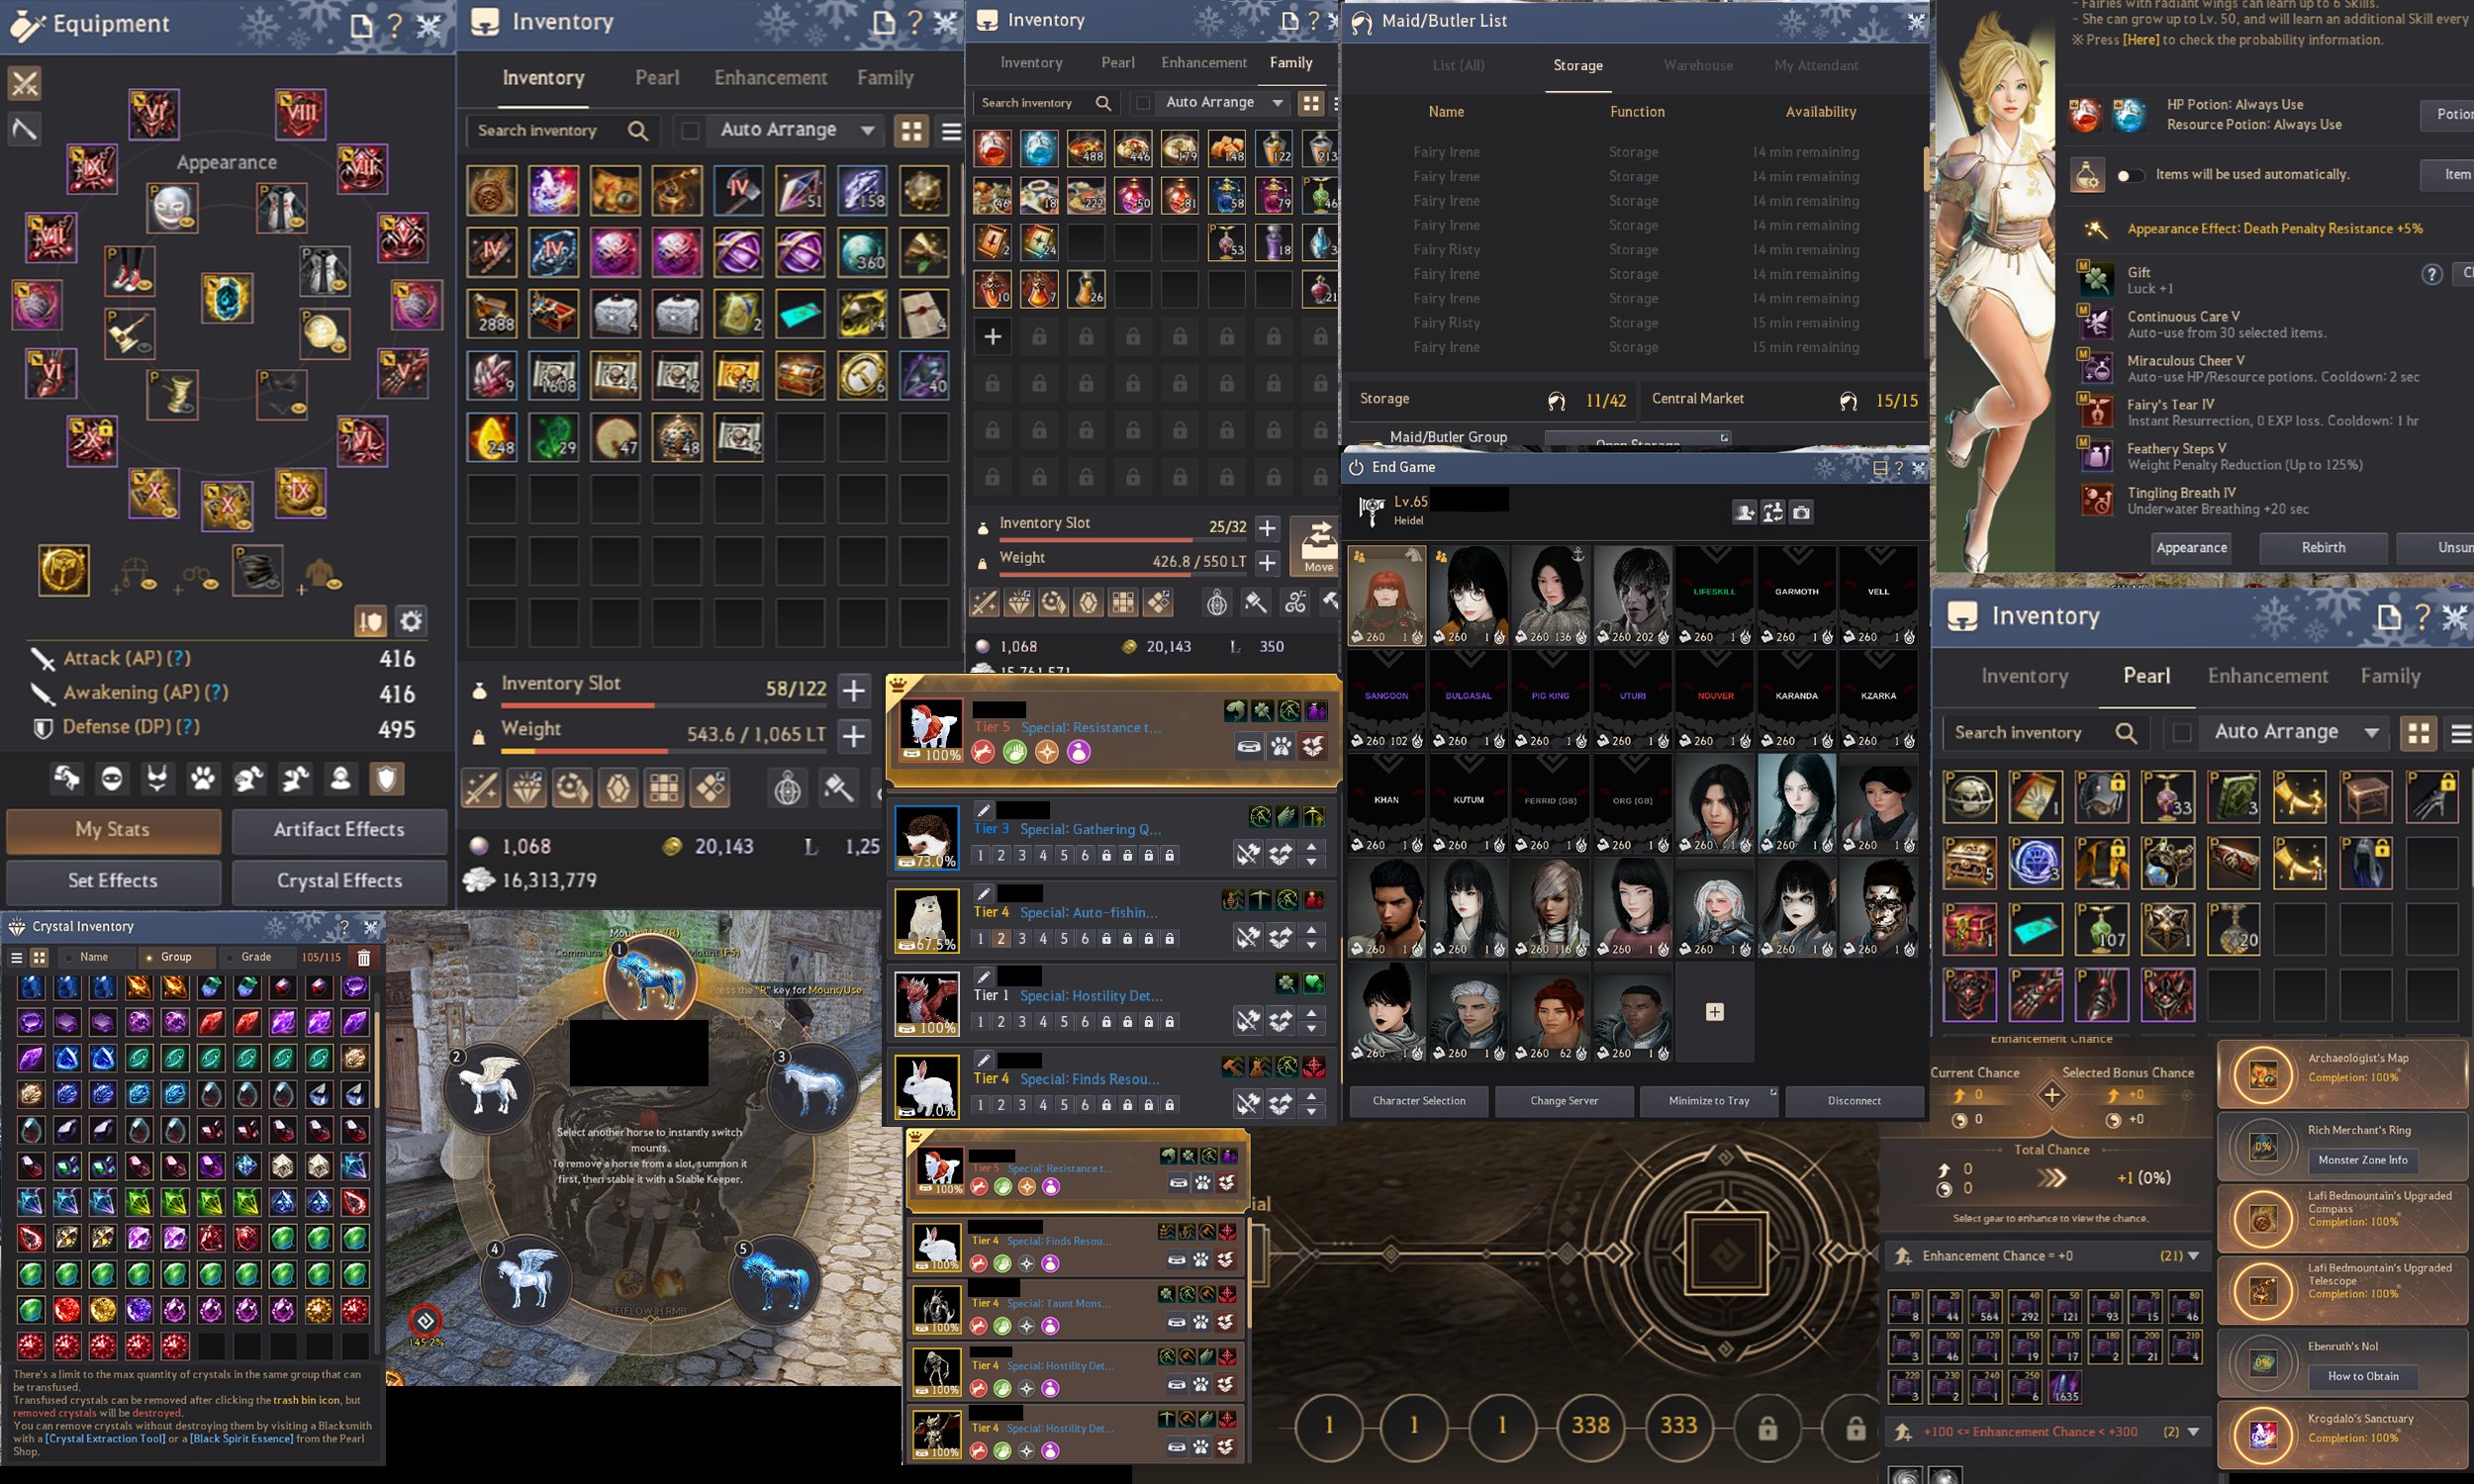
Task: Click sword-and-shield icon beside Equipment gear
Action: [x=370, y=621]
